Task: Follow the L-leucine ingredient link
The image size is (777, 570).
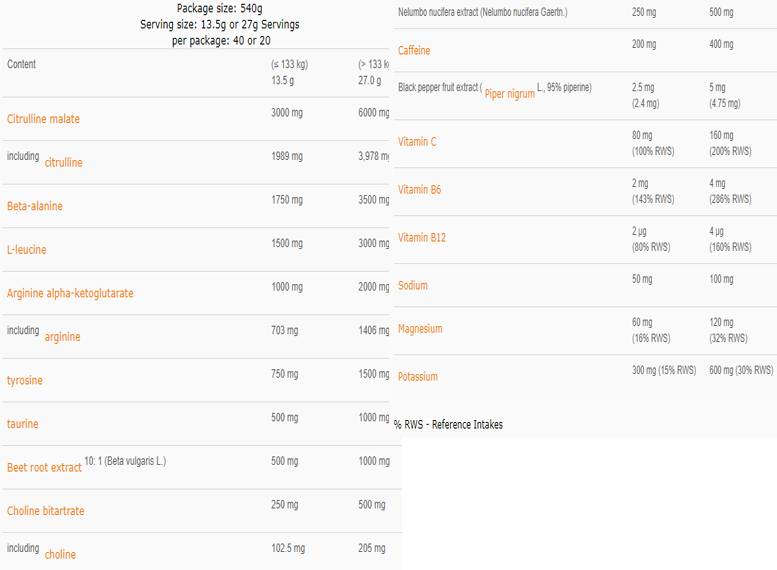Action: click(x=27, y=250)
